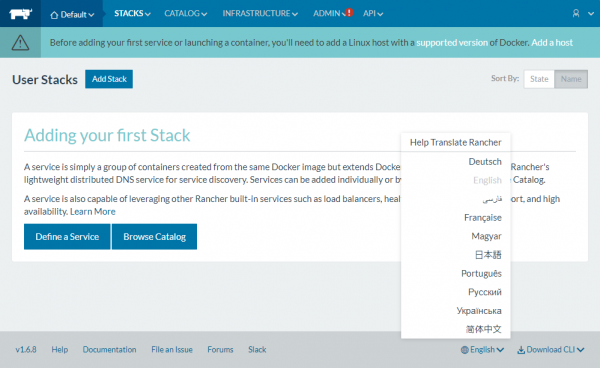Open the Documentation footer link
600x368 pixels.
click(109, 350)
